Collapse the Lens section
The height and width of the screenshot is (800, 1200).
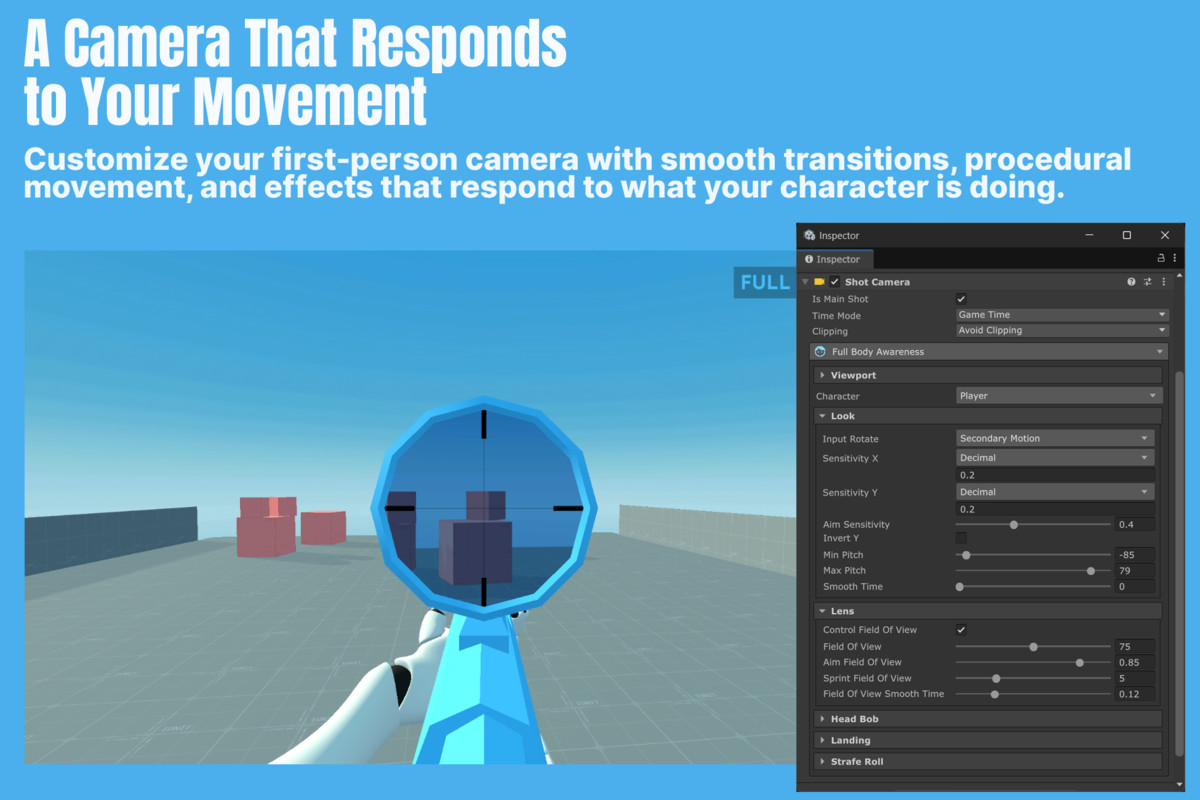[987, 611]
